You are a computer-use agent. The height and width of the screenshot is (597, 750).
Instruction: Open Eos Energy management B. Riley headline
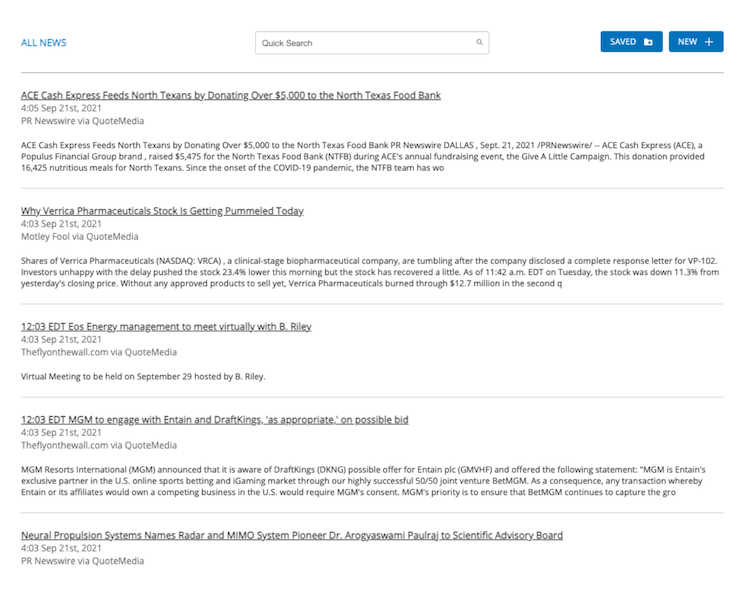point(166,327)
